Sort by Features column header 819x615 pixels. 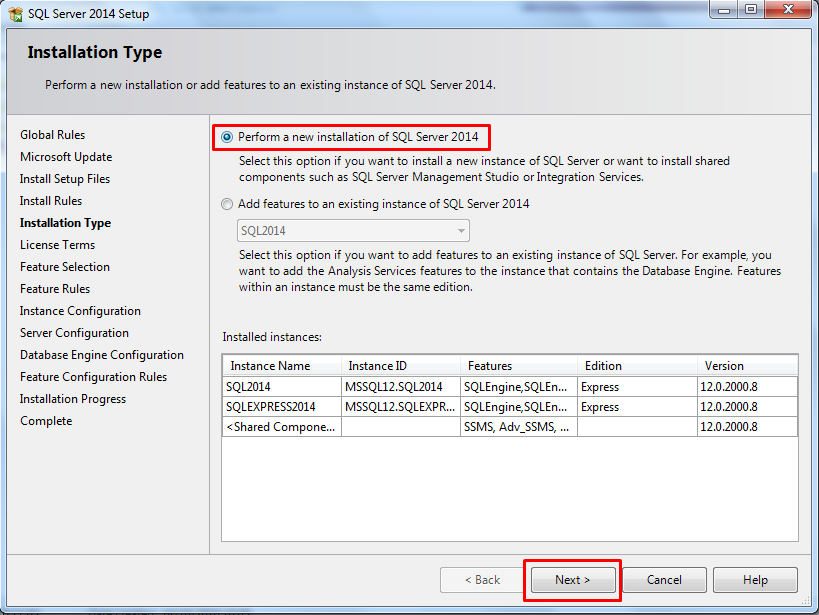(x=519, y=366)
